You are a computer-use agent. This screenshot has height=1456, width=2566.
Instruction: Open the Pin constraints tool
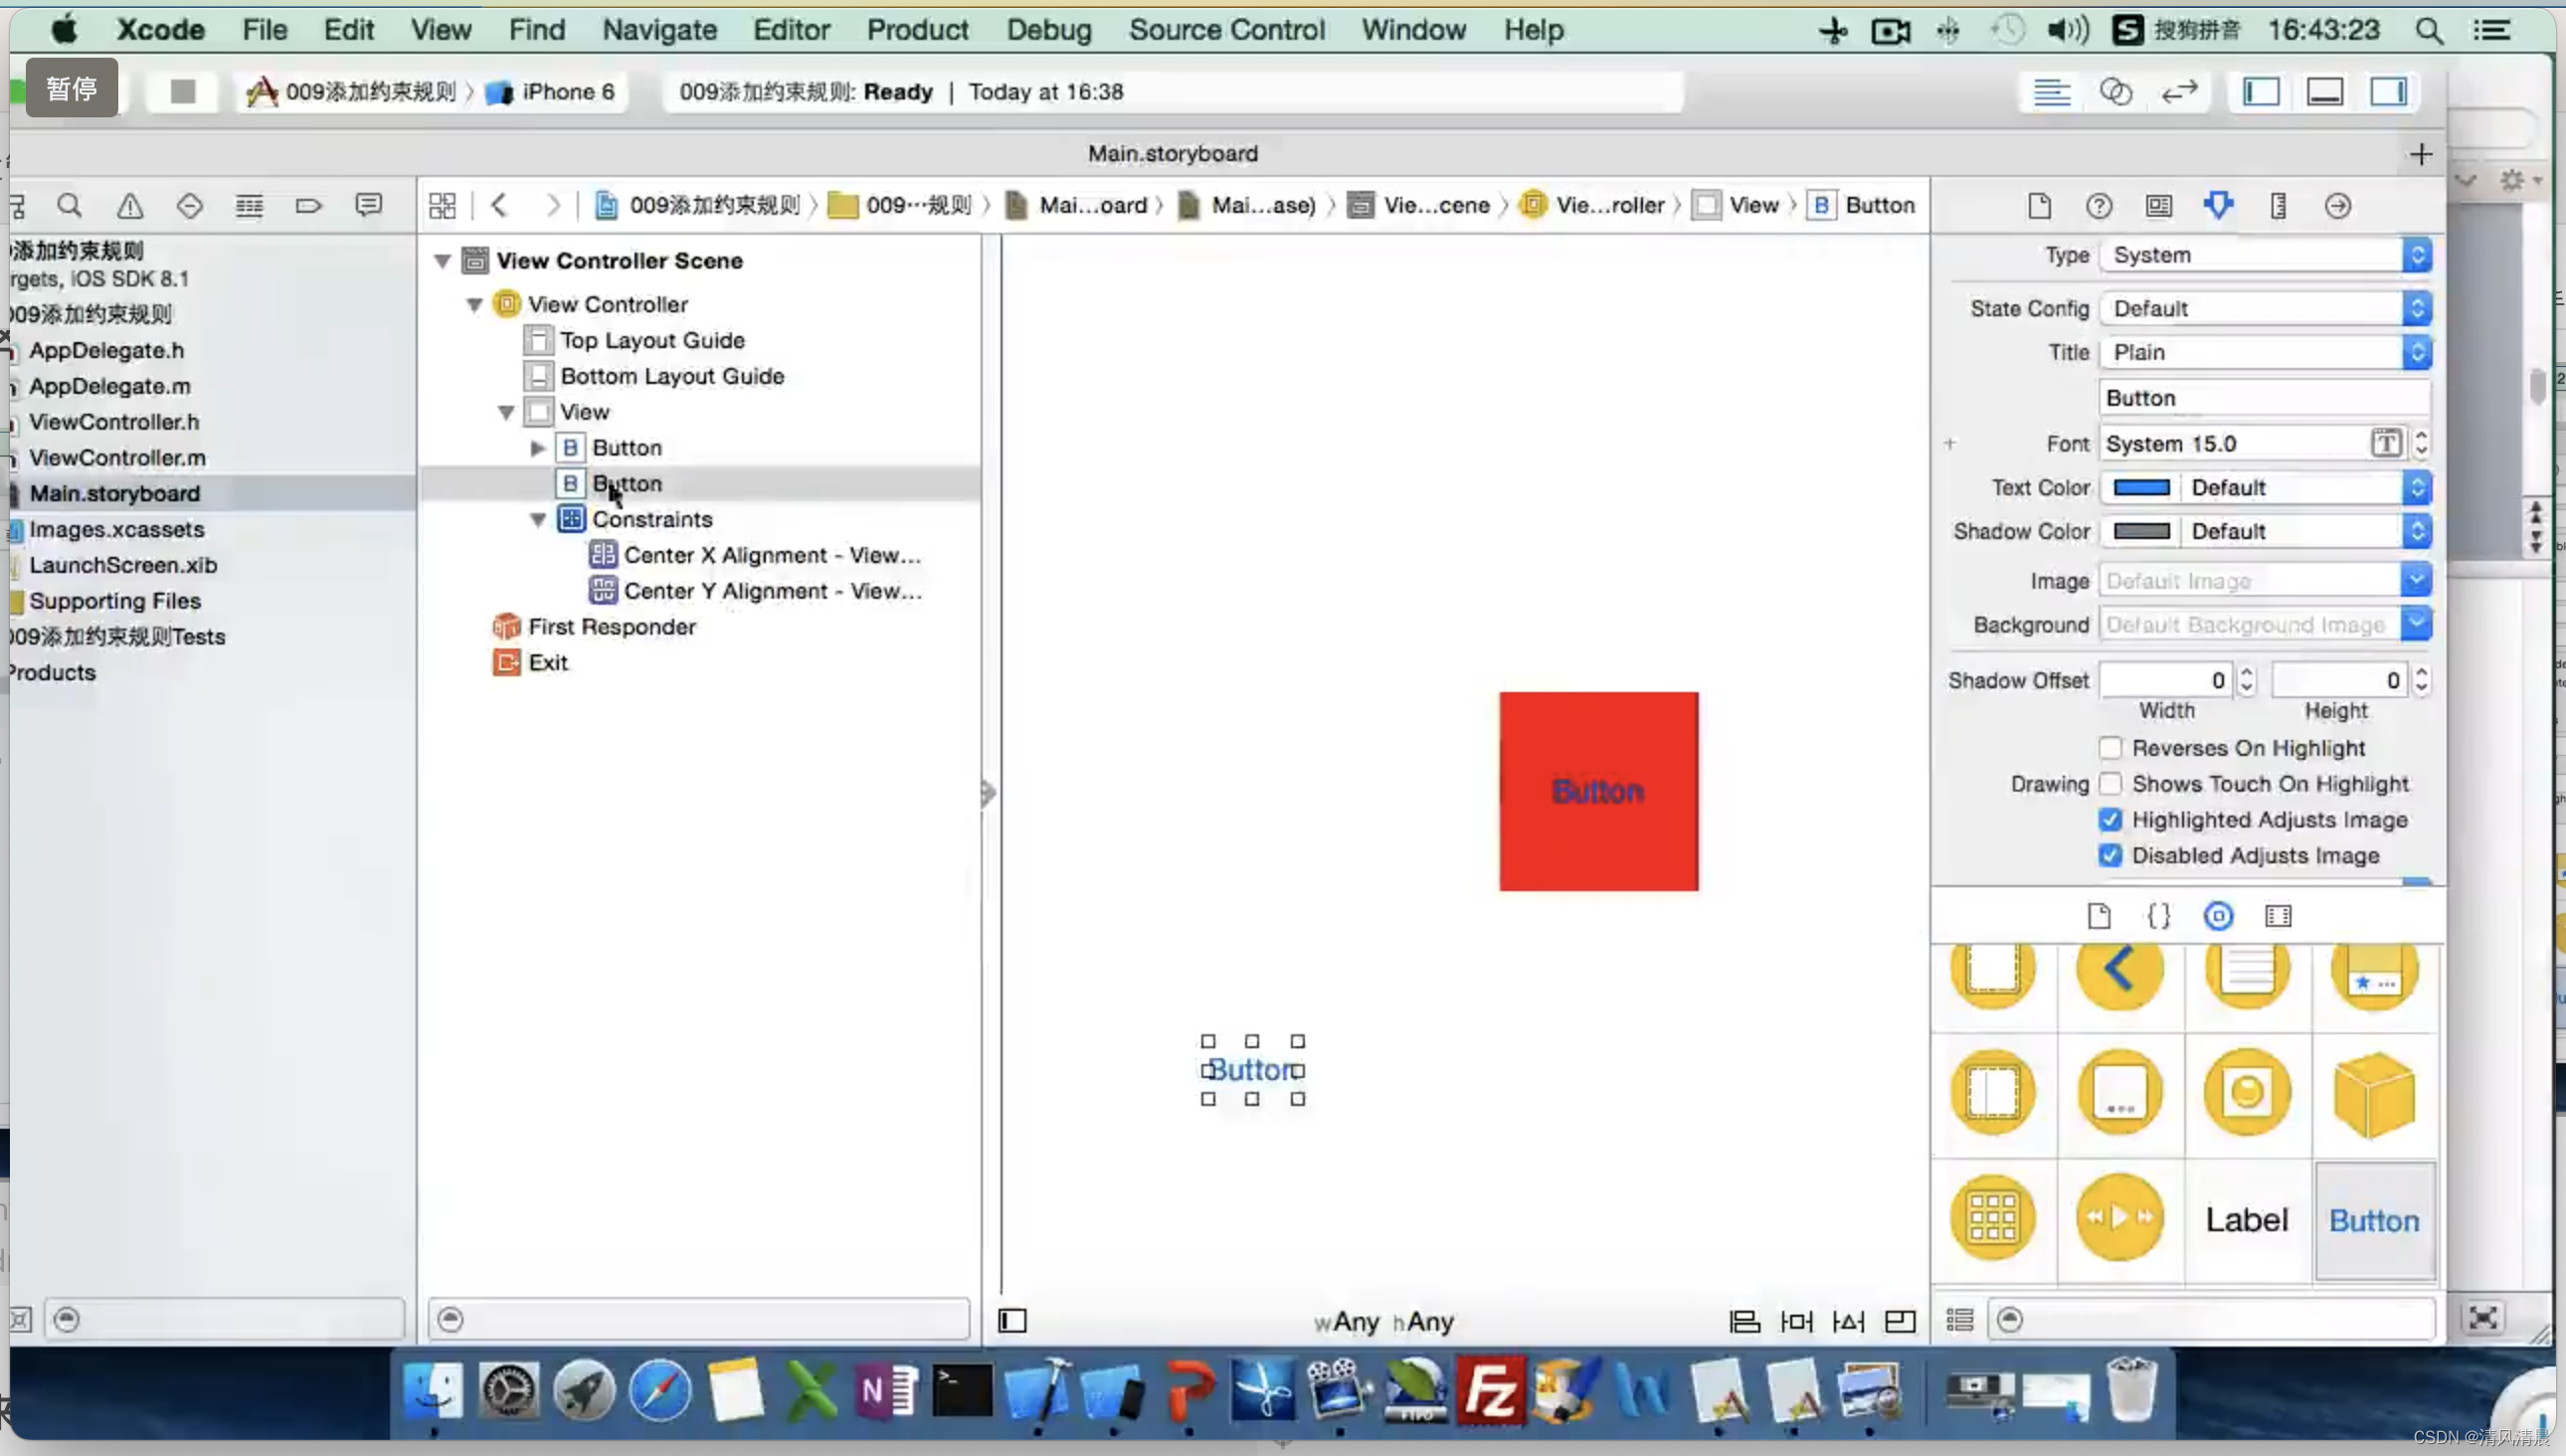tap(1796, 1321)
